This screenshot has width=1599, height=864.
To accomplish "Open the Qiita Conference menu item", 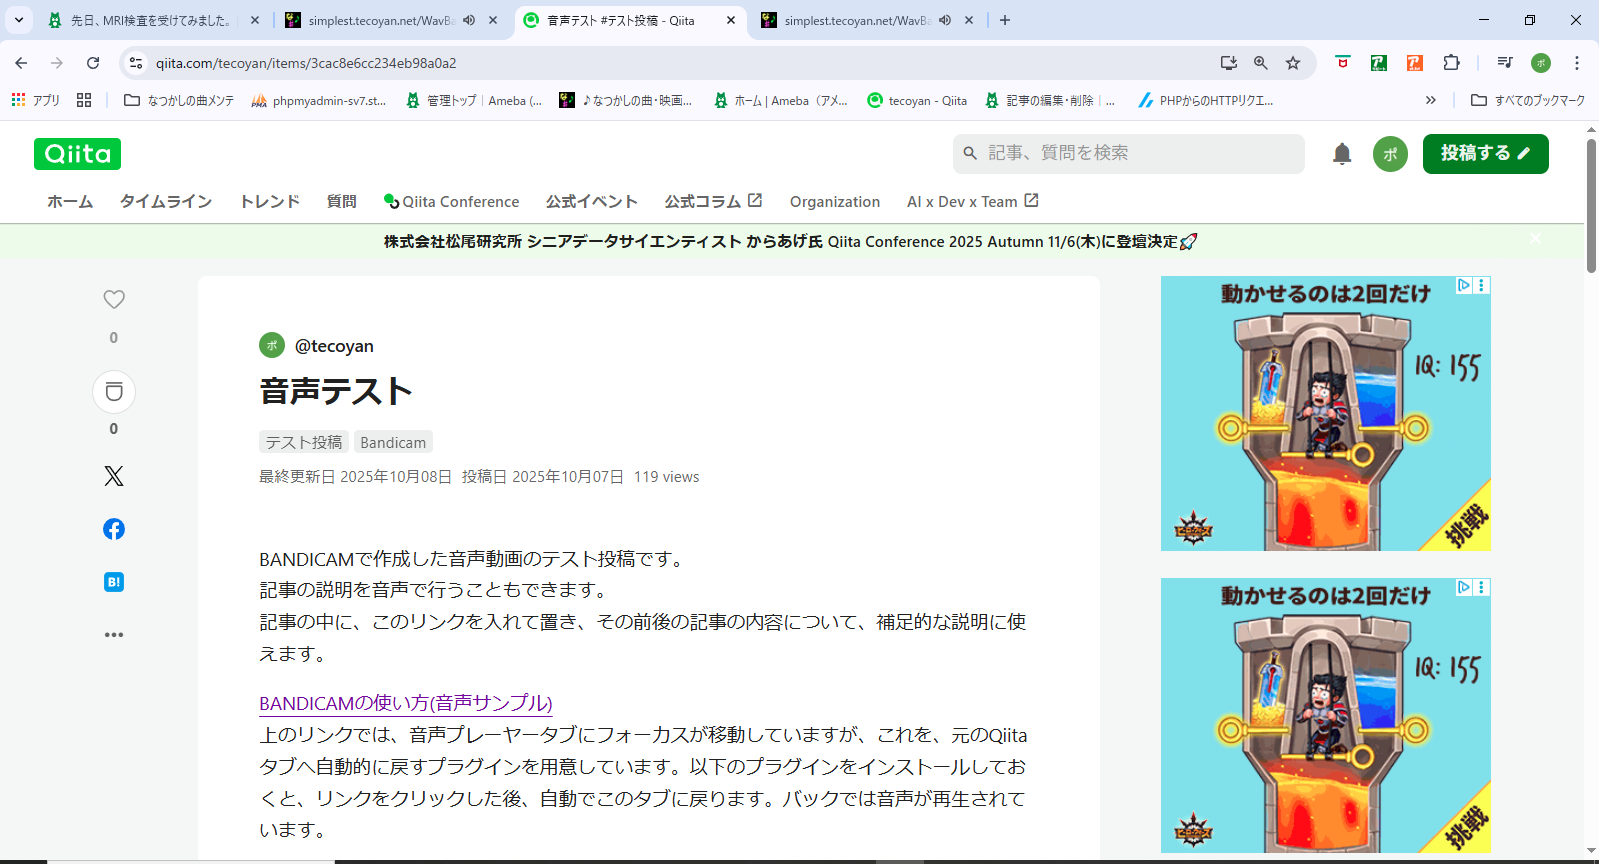I will pyautogui.click(x=452, y=202).
